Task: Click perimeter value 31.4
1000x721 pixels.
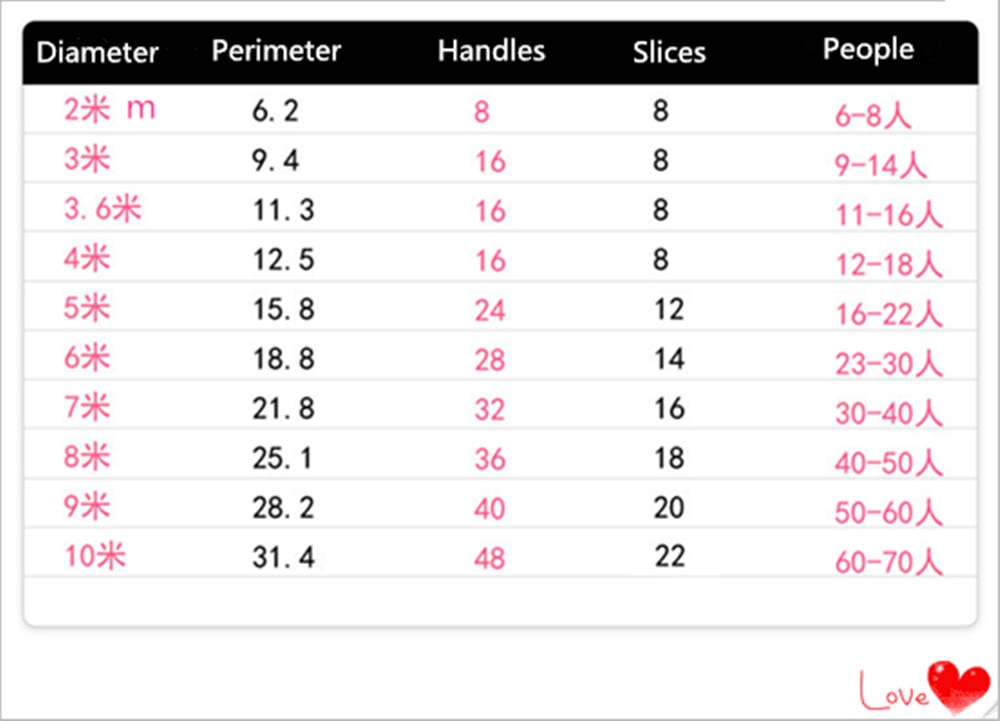Action: click(283, 557)
